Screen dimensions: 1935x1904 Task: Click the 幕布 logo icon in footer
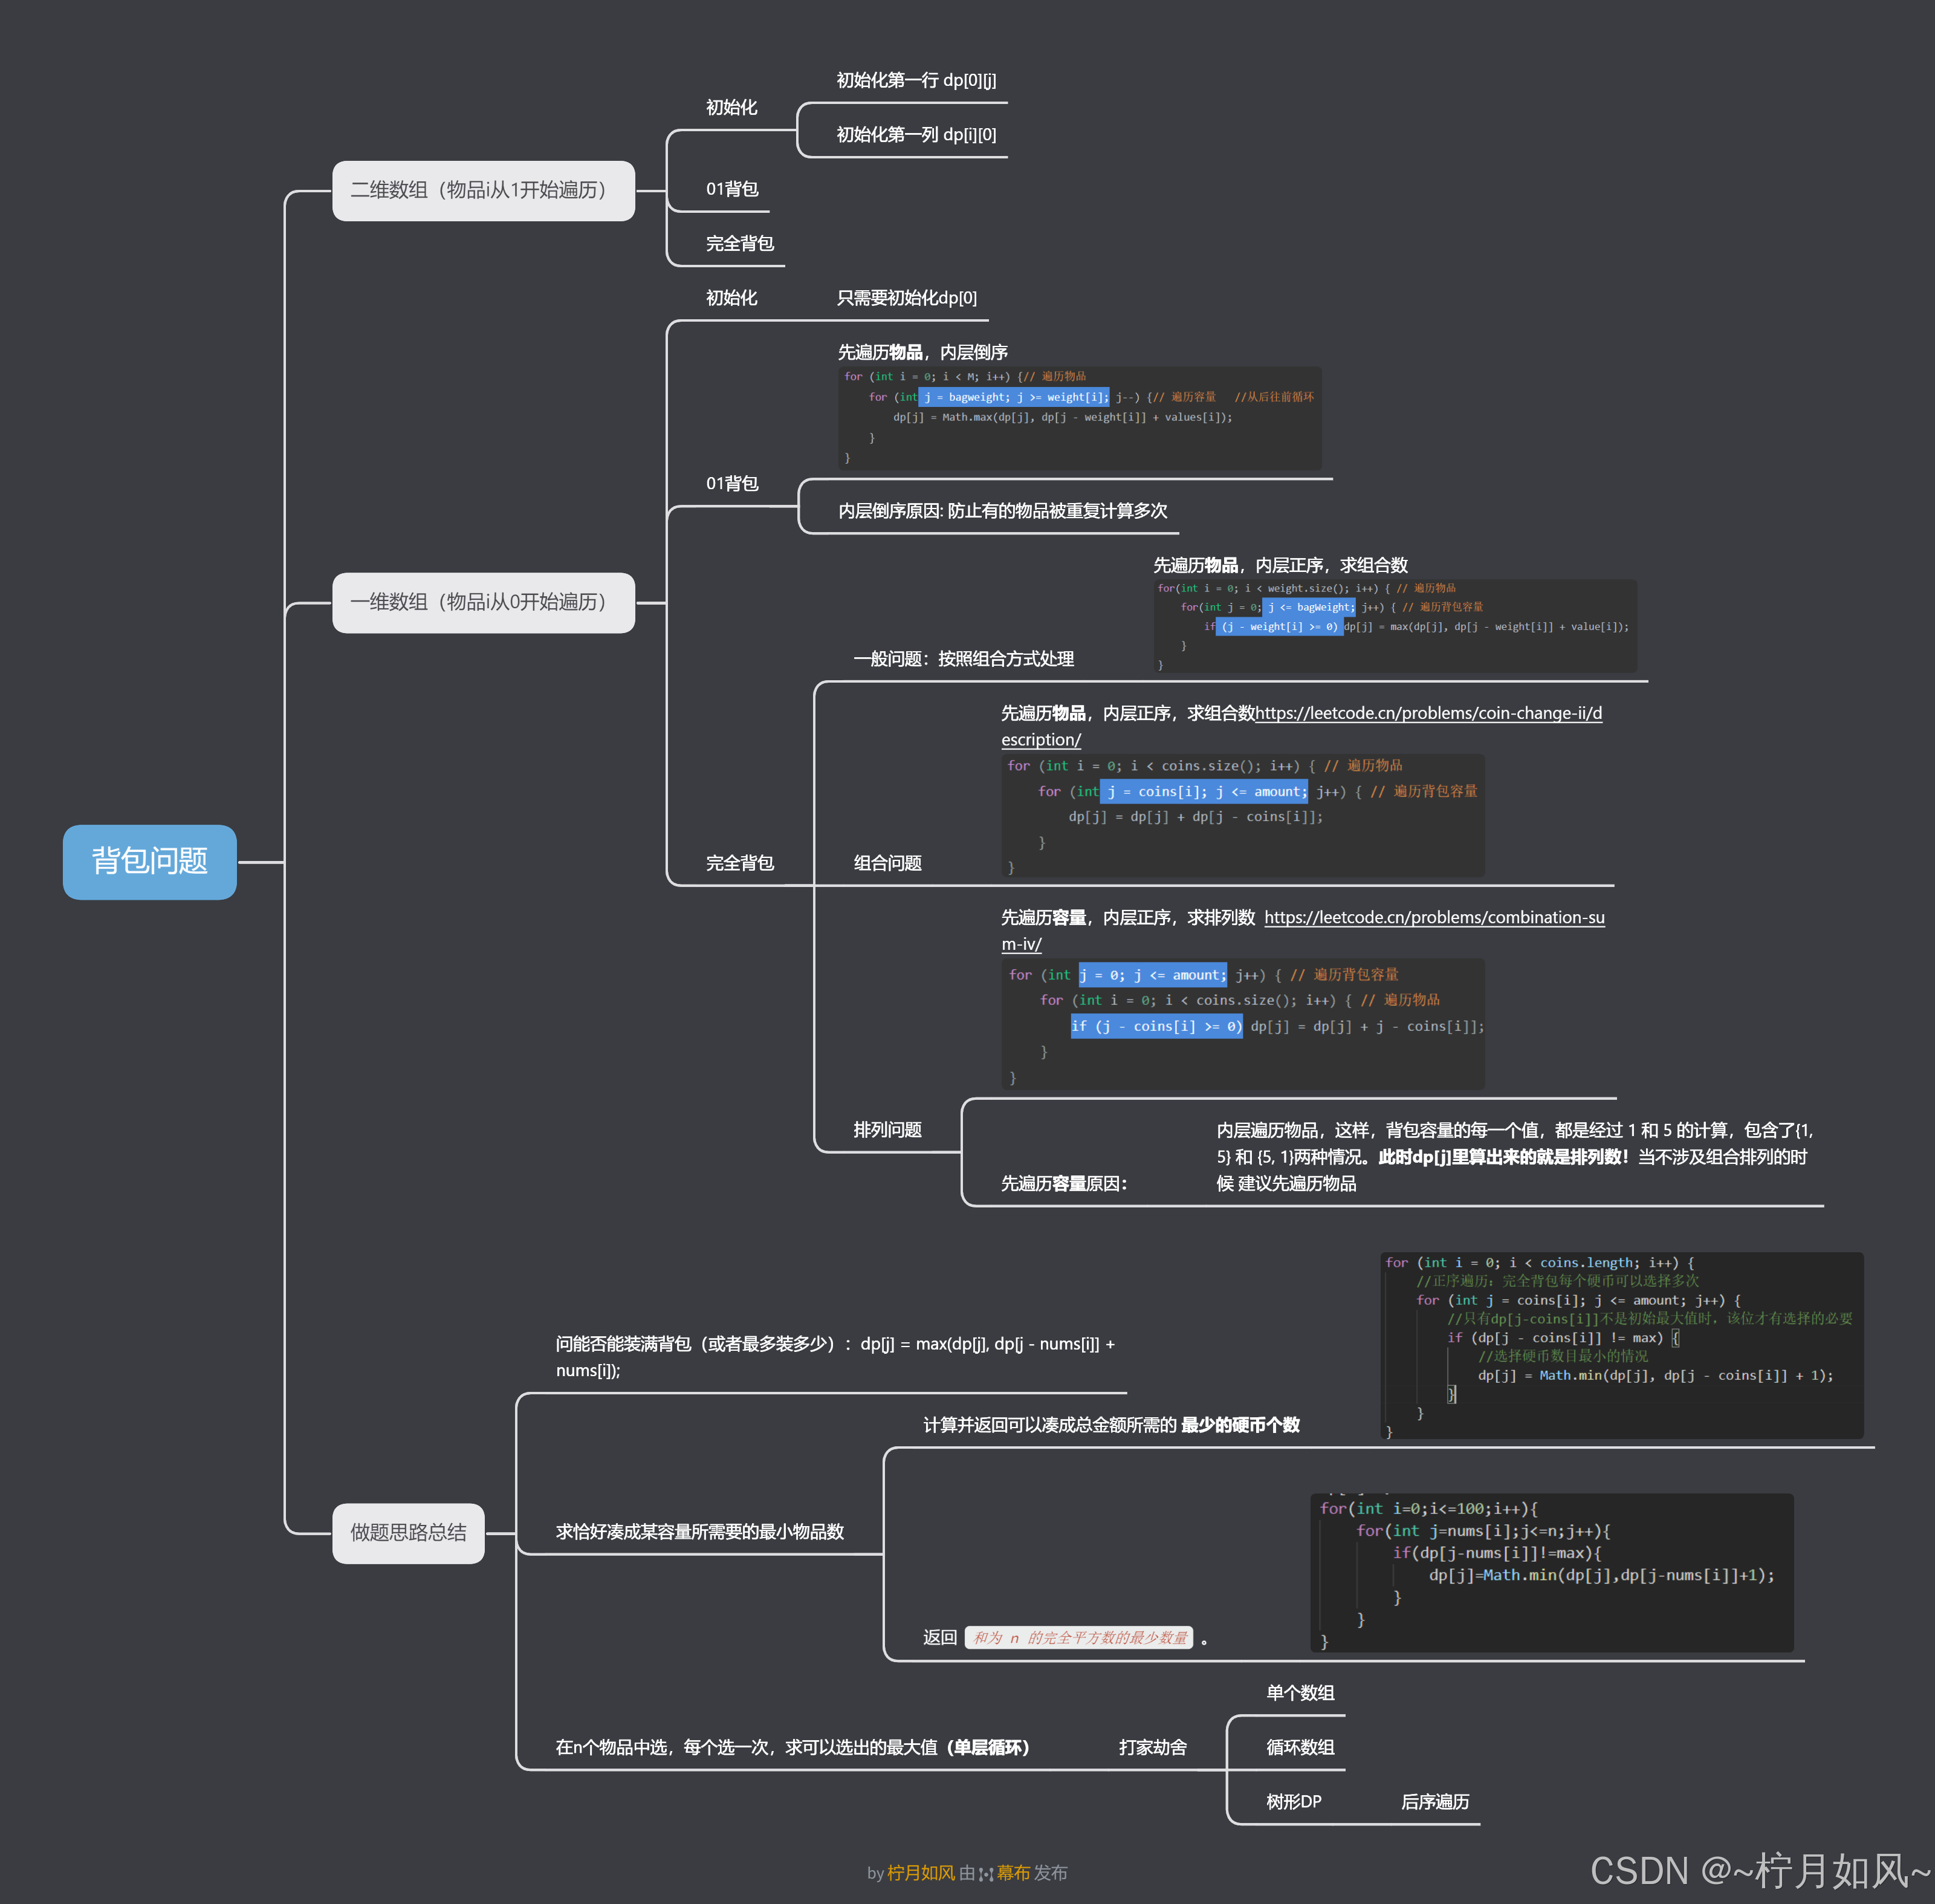[986, 1874]
